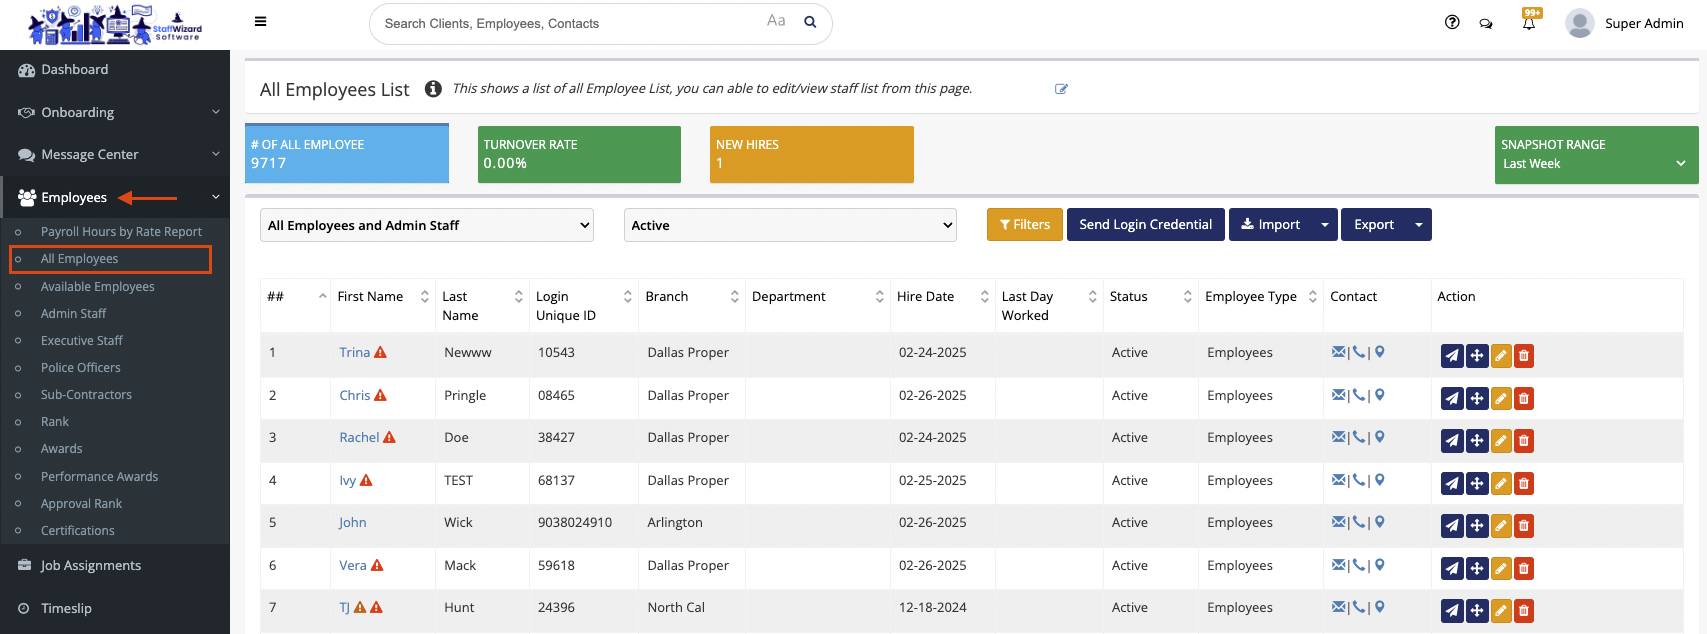Click the info icon next to All Employees List
Viewport: 1707px width, 634px height.
click(x=433, y=89)
